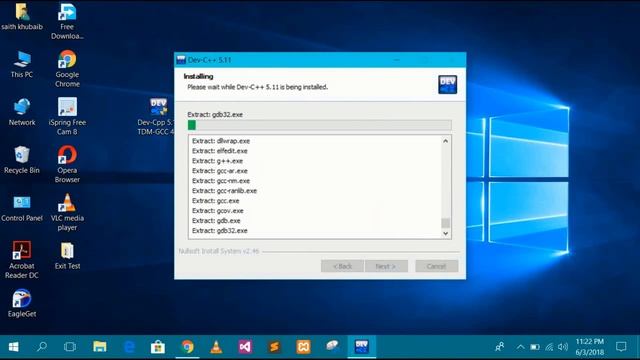Screen dimensions: 640x360
Task: Open the Action Center notifications
Action: (621, 347)
